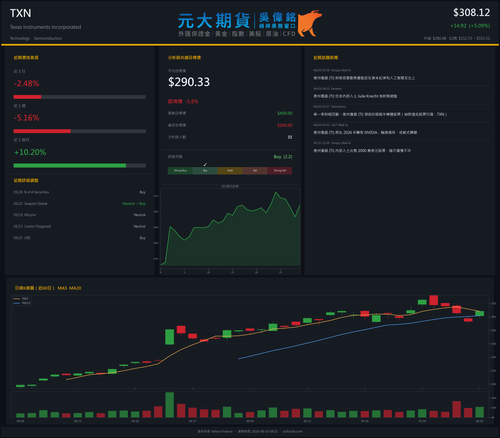Viewport: 500px width, 438px height.
Task: Click the Hold segment of the rating scale
Action: pyautogui.click(x=230, y=171)
